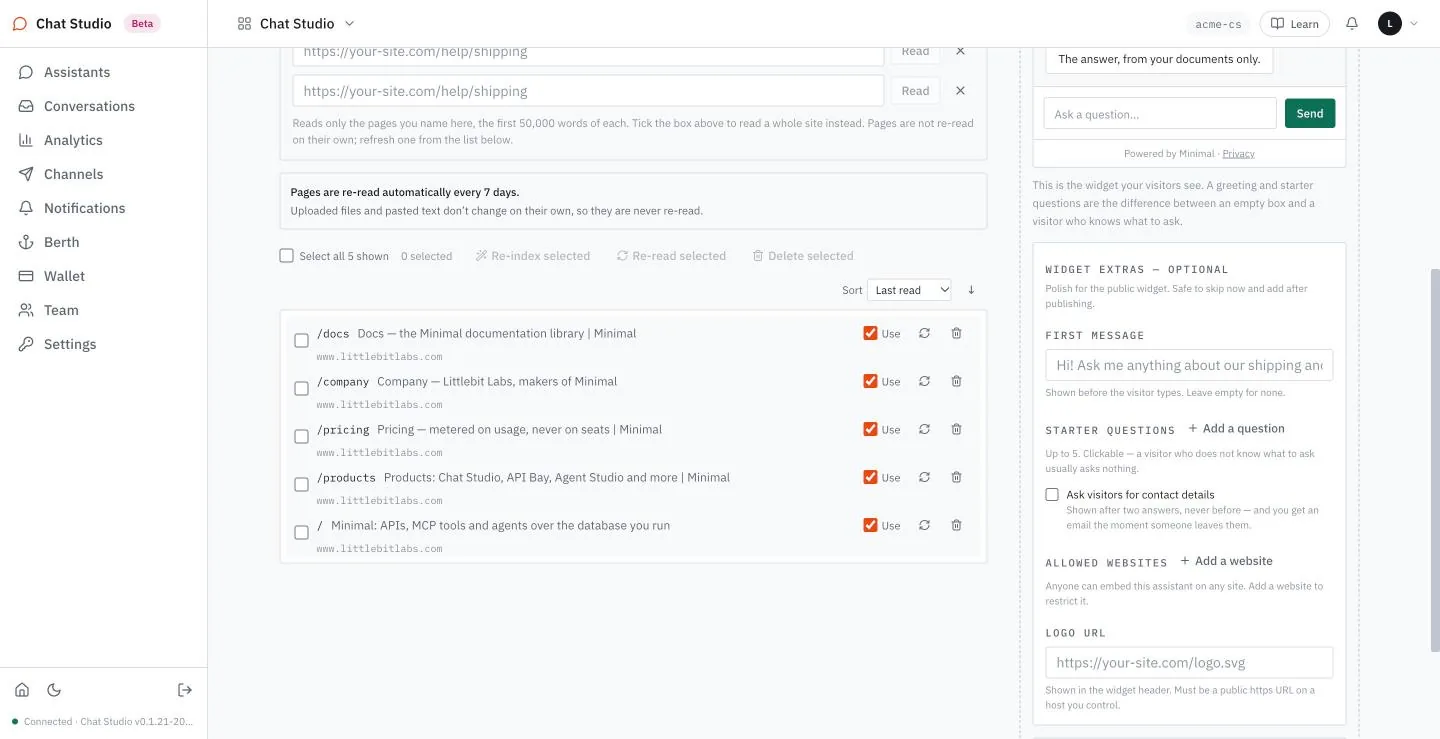
Task: Click the Read button beside second URL
Action: pyautogui.click(x=915, y=91)
